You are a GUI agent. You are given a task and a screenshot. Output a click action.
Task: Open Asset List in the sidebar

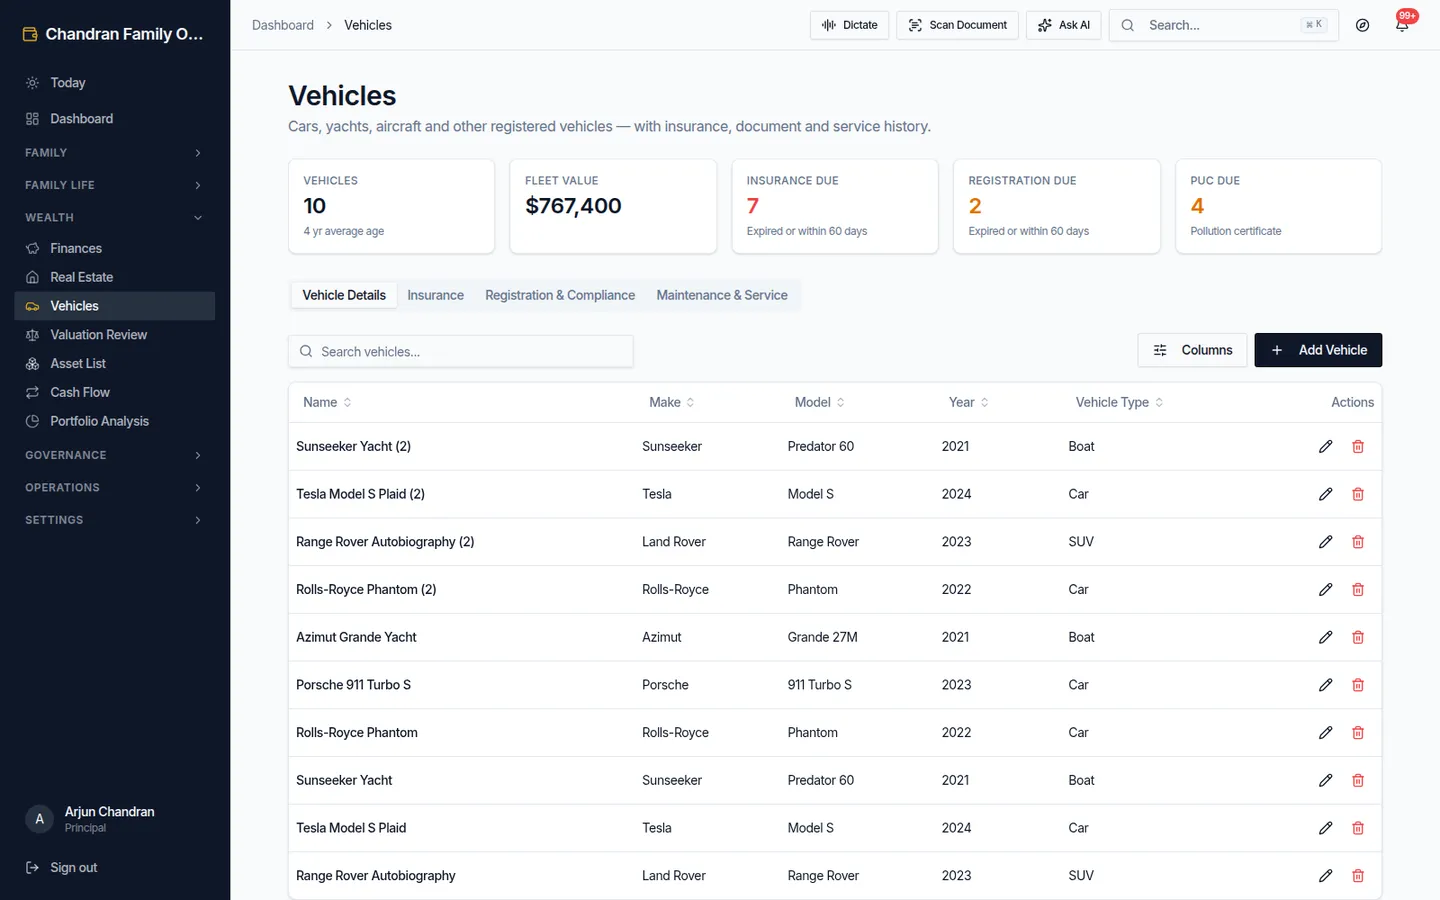tap(115, 364)
